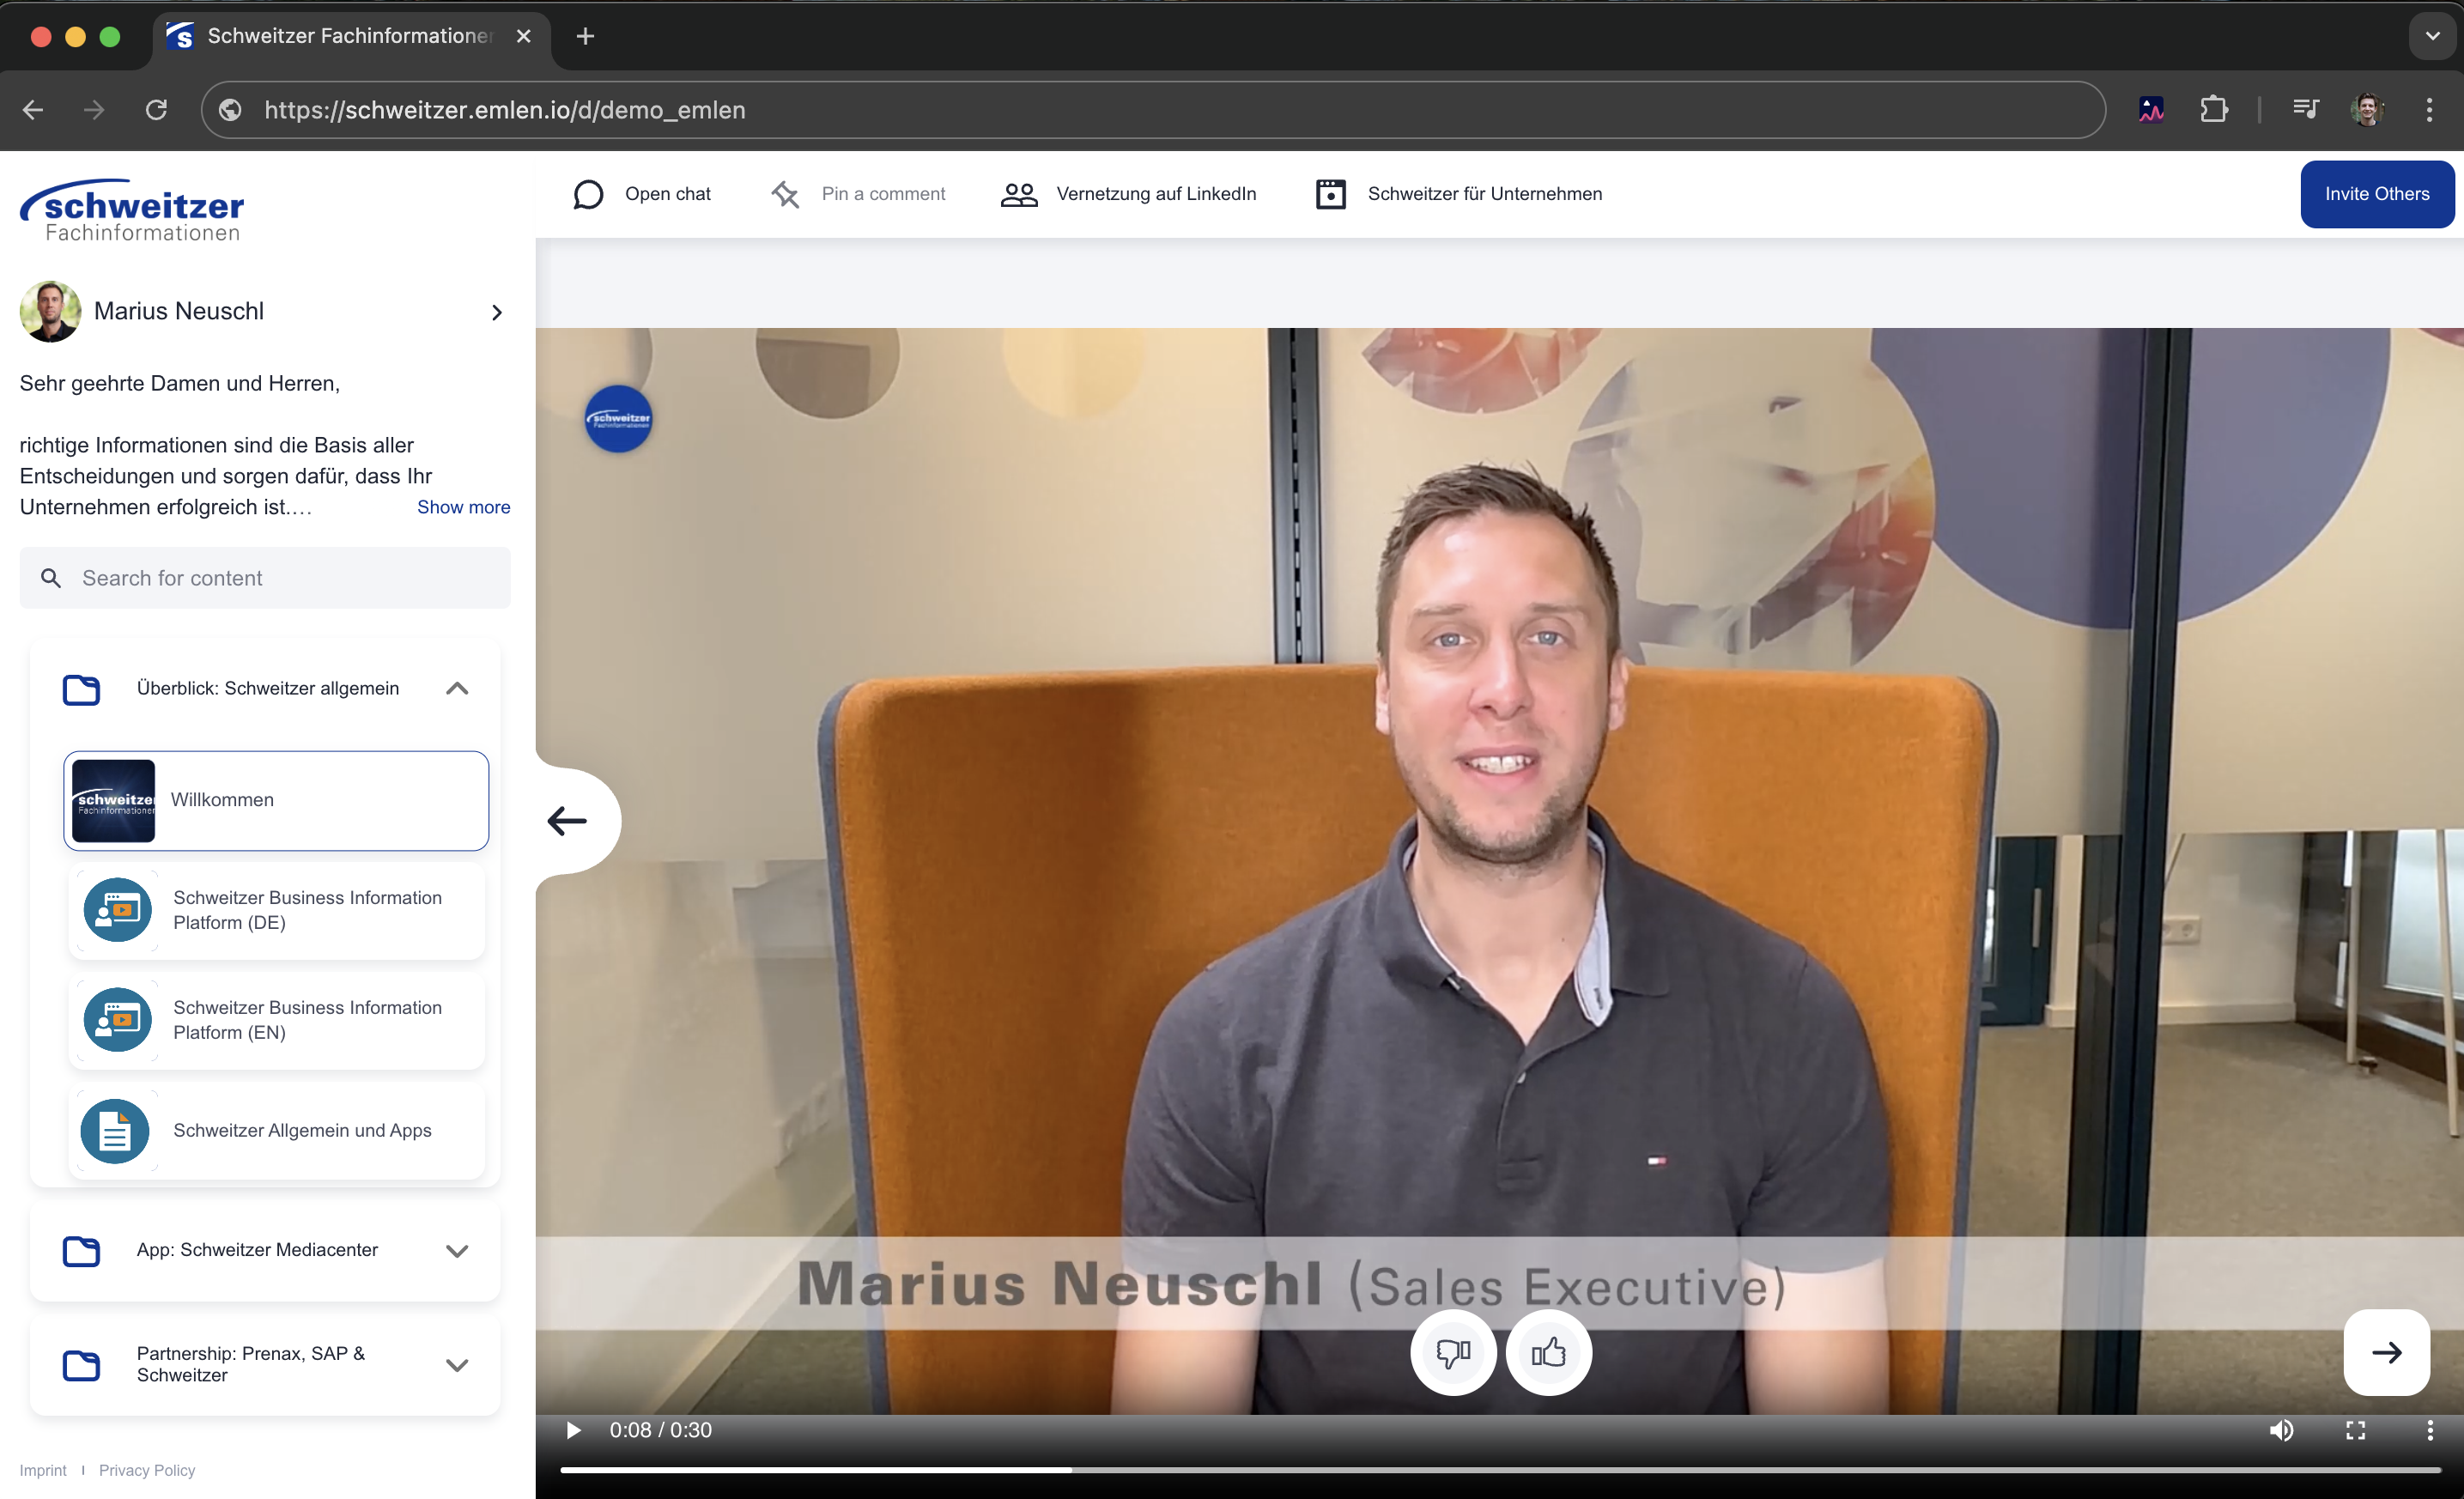Open video player three-dot options menu
The height and width of the screenshot is (1499, 2464).
pyautogui.click(x=2430, y=1430)
